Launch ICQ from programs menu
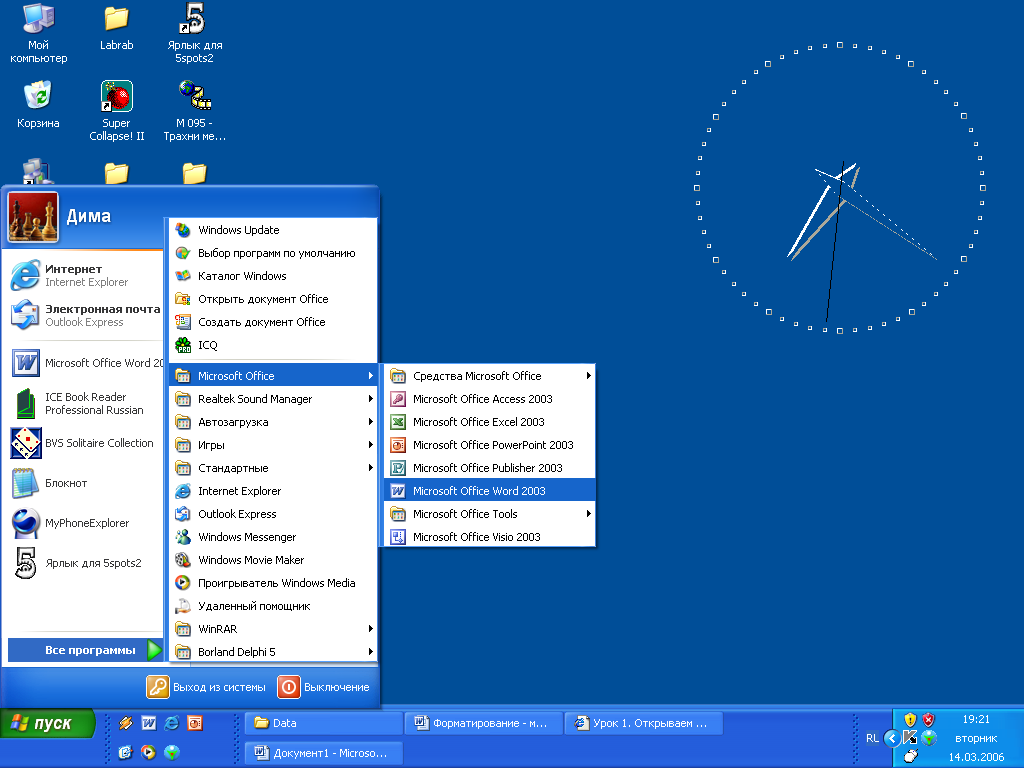1024x768 pixels. click(x=273, y=345)
